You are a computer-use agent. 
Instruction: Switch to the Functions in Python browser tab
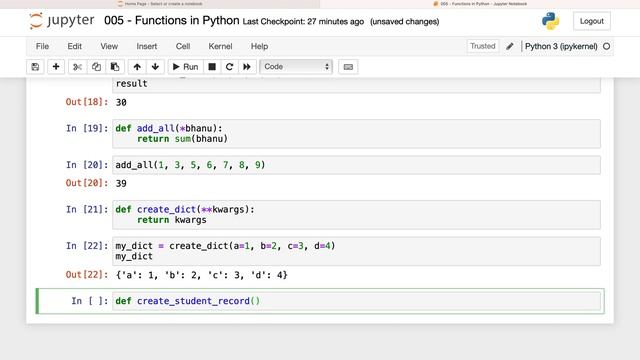pos(480,4)
